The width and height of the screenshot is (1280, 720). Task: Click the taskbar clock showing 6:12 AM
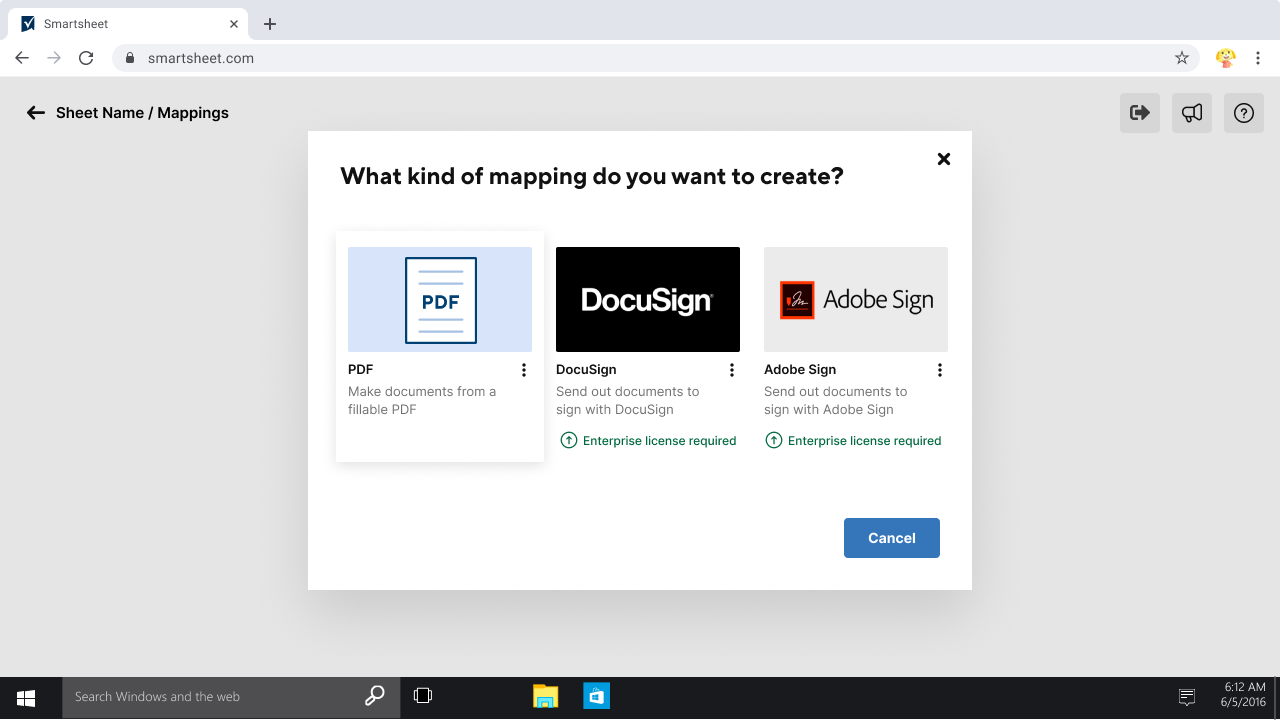click(1245, 695)
